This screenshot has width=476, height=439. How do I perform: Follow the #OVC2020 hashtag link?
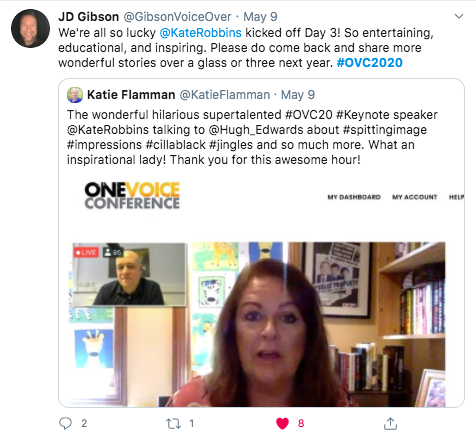click(x=370, y=63)
